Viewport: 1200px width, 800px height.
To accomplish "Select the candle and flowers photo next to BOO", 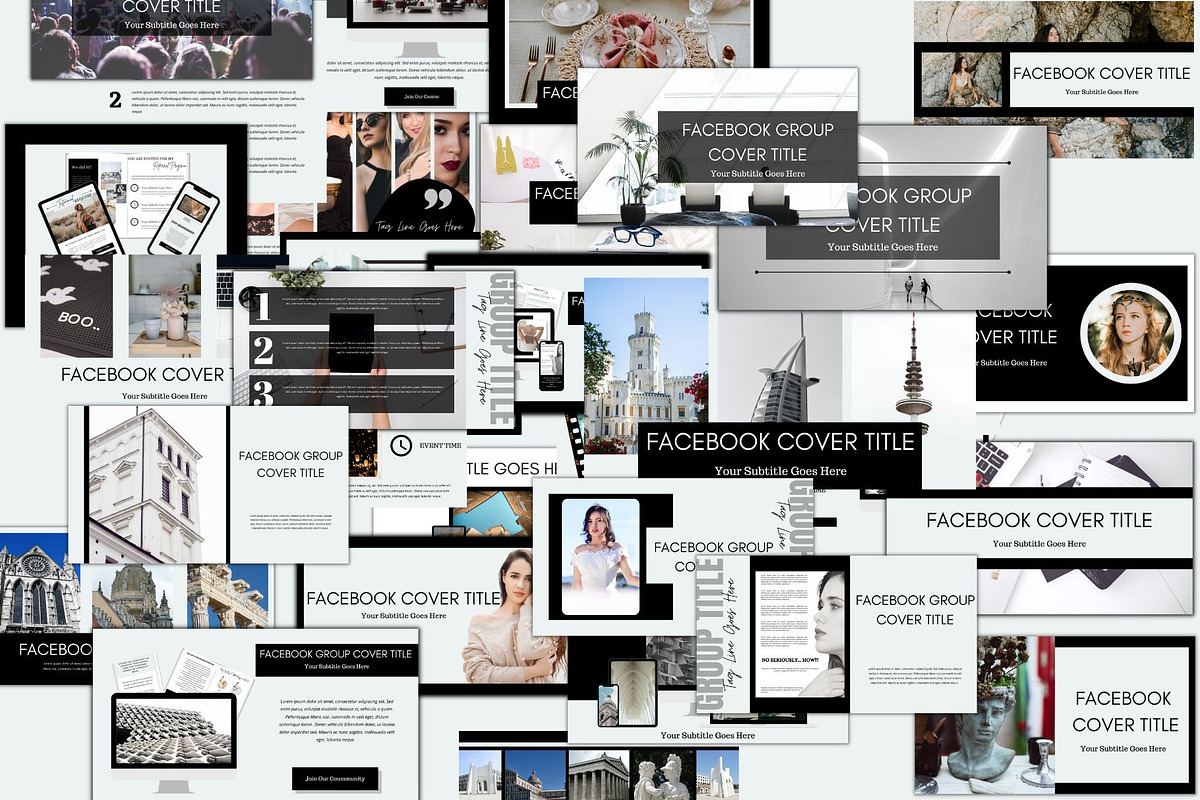I will click(x=165, y=305).
